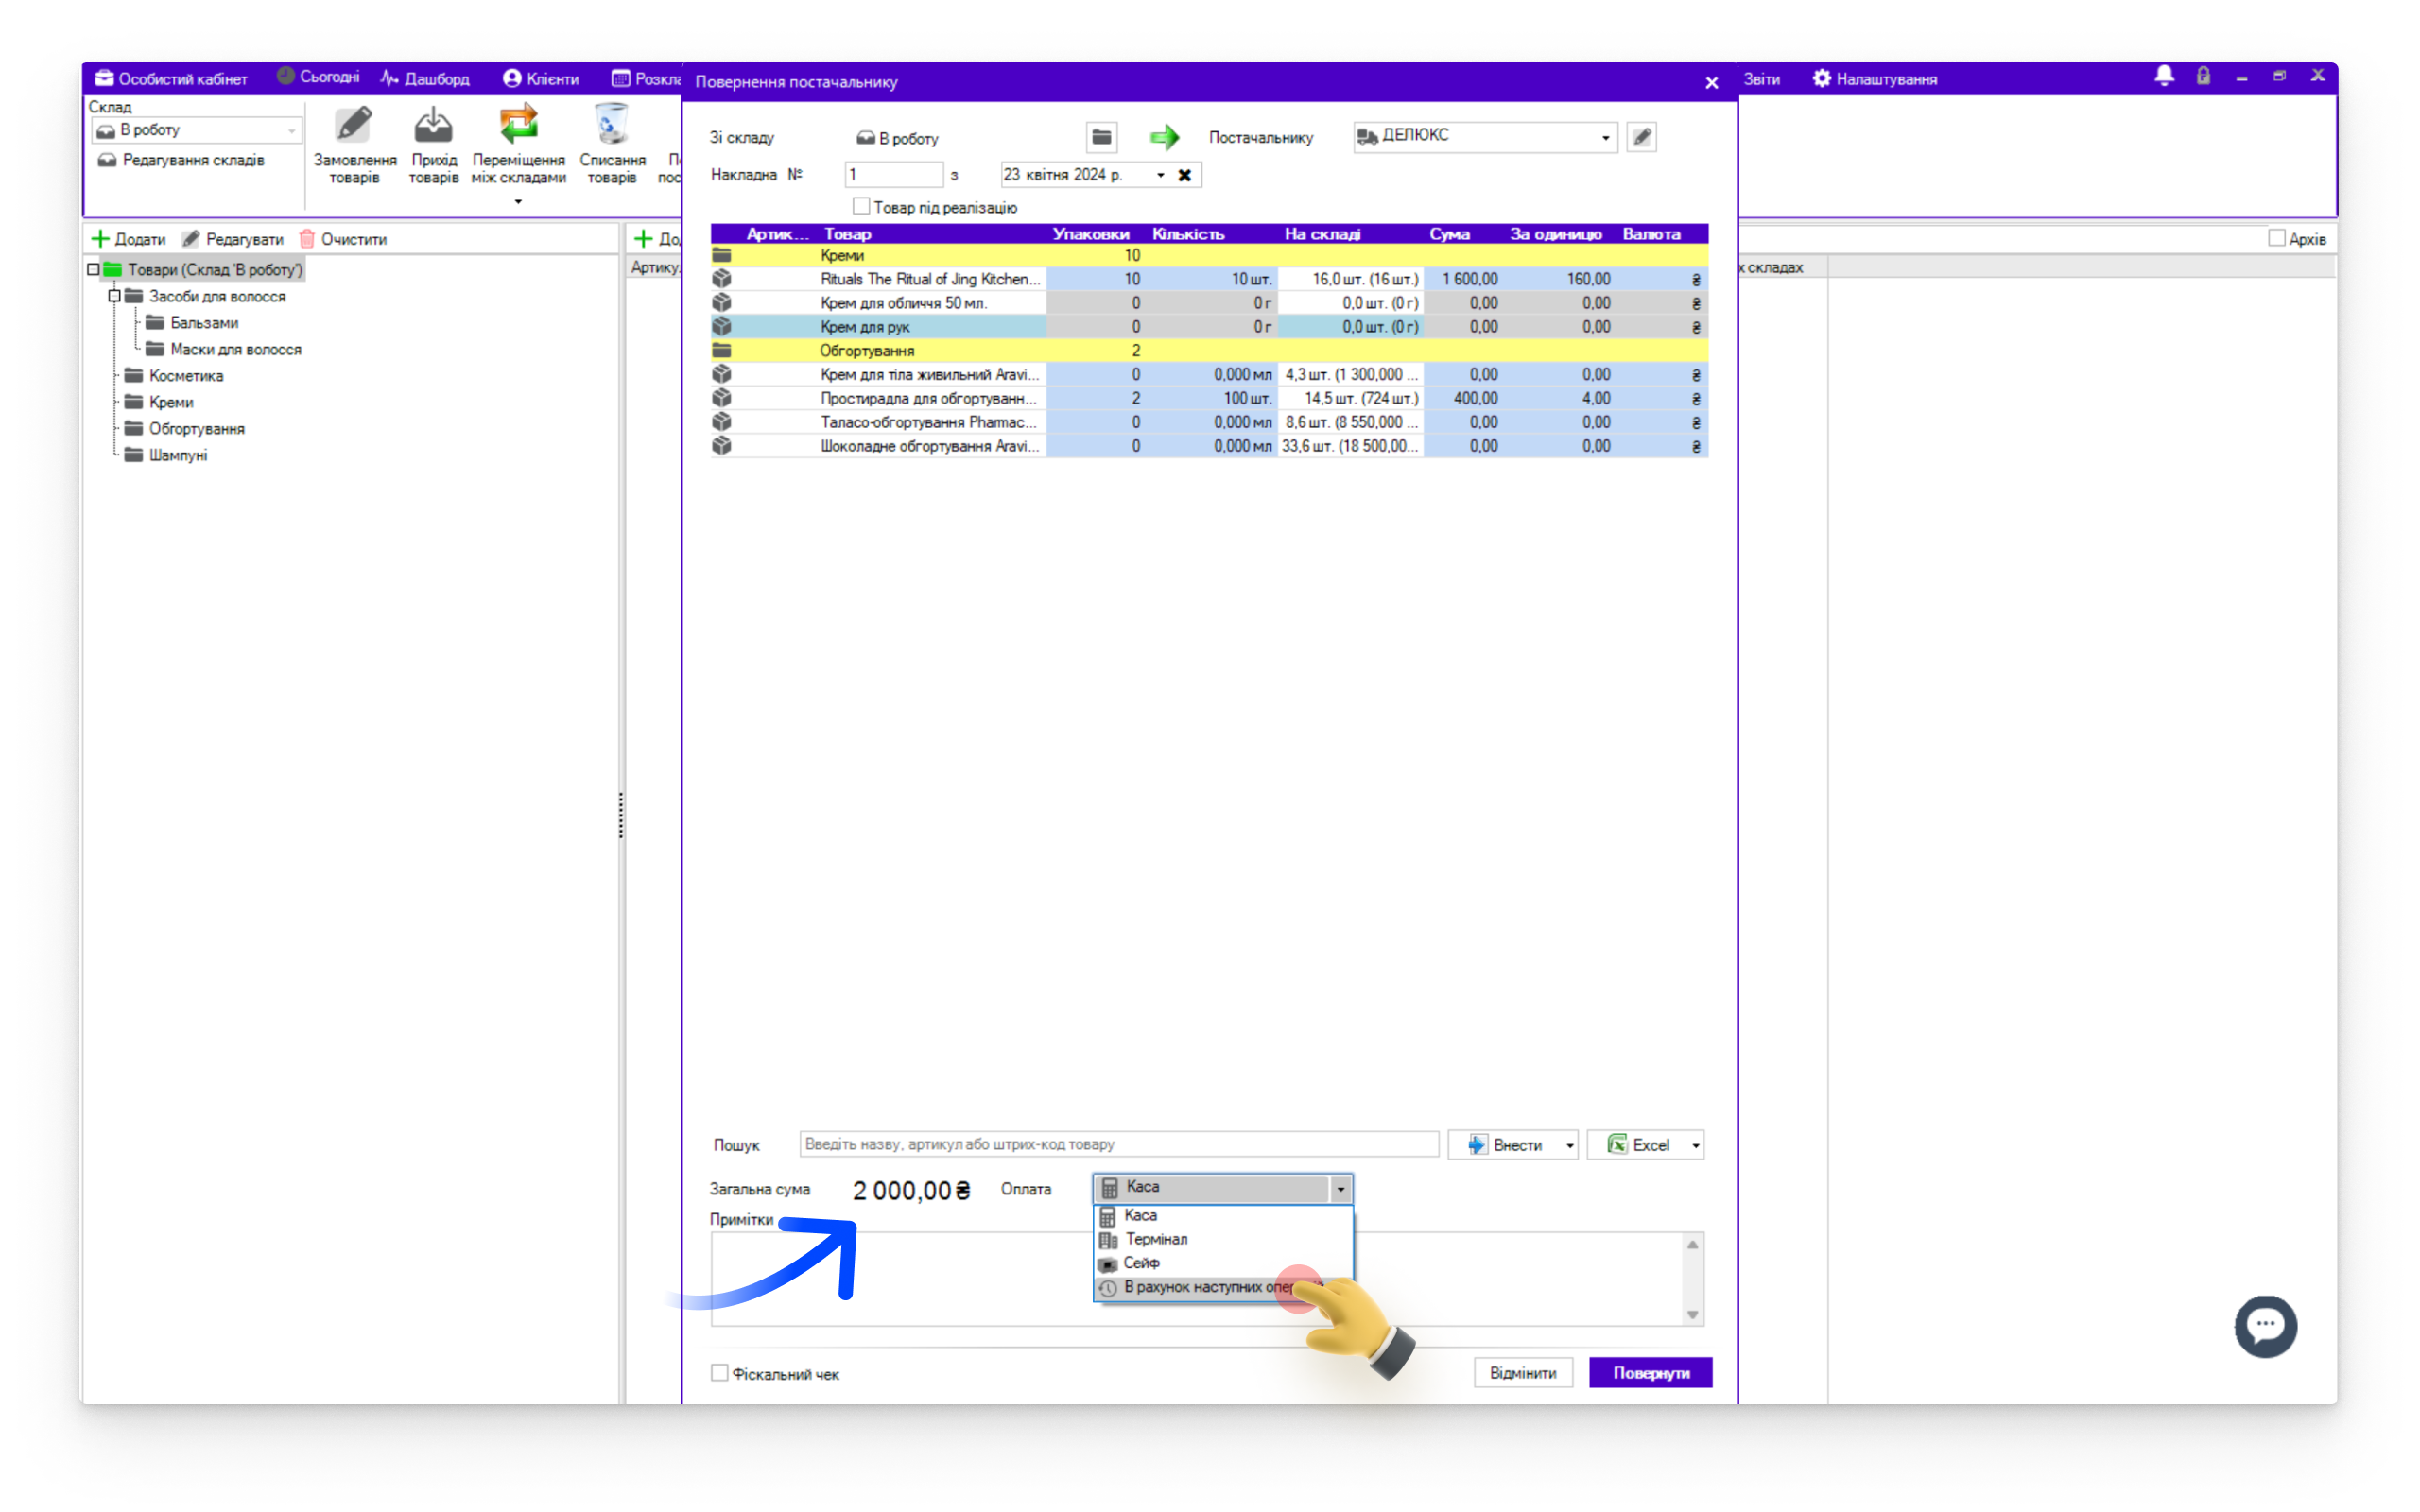Open Налаштування gear menu

[1874, 79]
